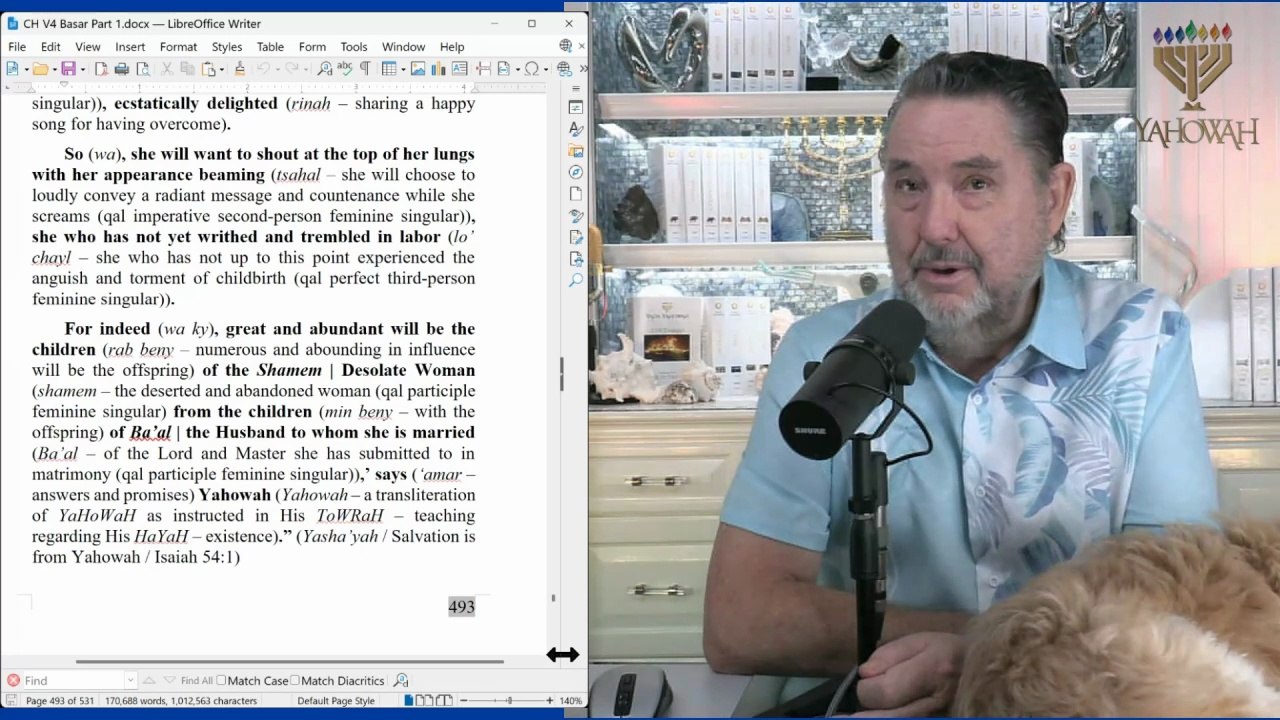Click zoom out minus button
The image size is (1280, 720).
point(464,700)
